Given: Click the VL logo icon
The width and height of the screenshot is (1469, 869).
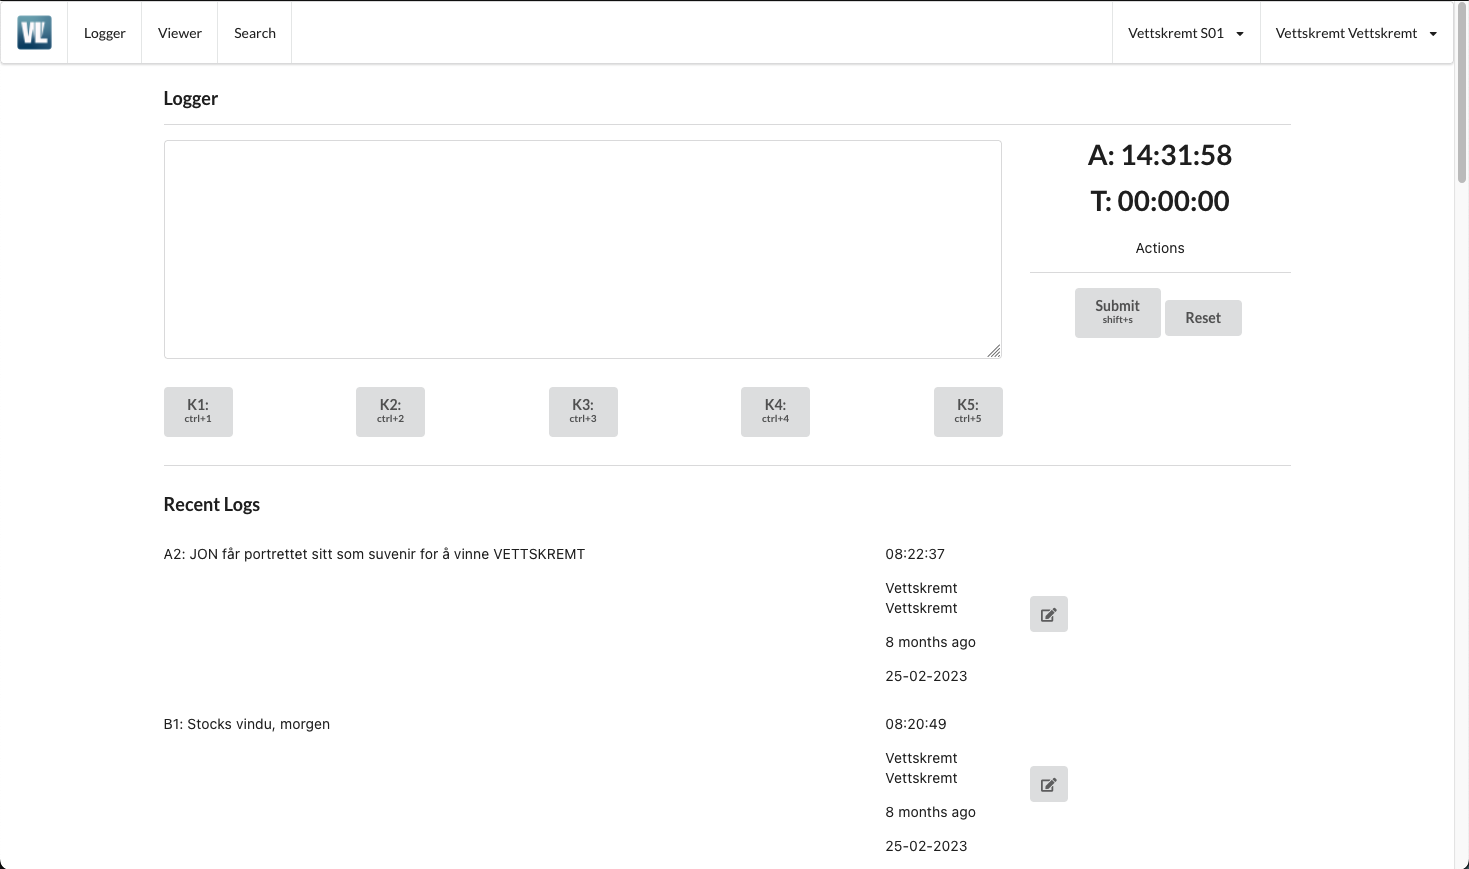Looking at the screenshot, I should pyautogui.click(x=34, y=33).
